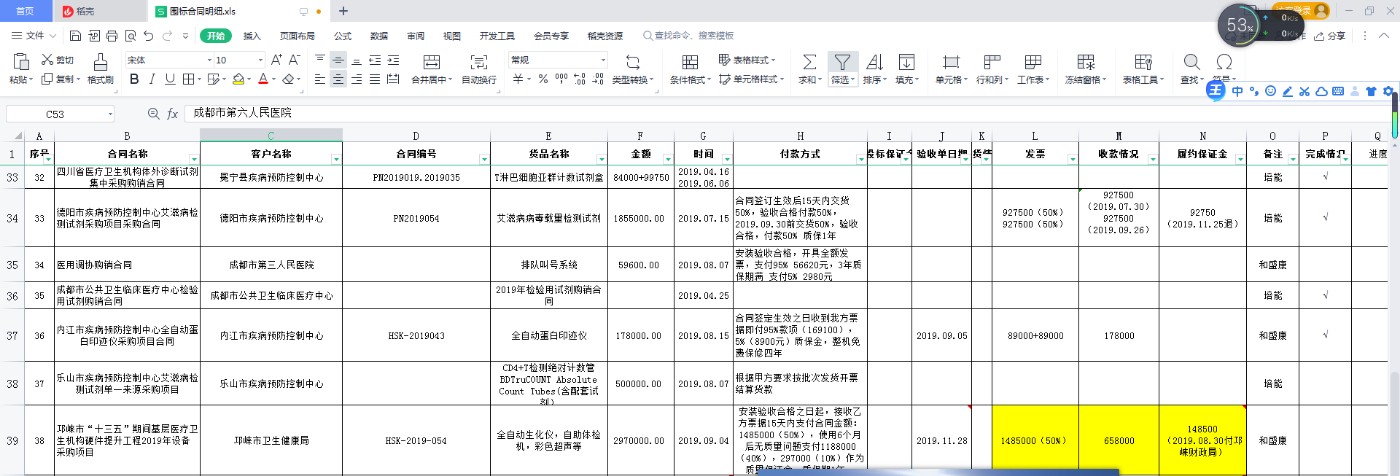Click the Print icon in quick access toolbar
1400x476 pixels.
click(110, 35)
